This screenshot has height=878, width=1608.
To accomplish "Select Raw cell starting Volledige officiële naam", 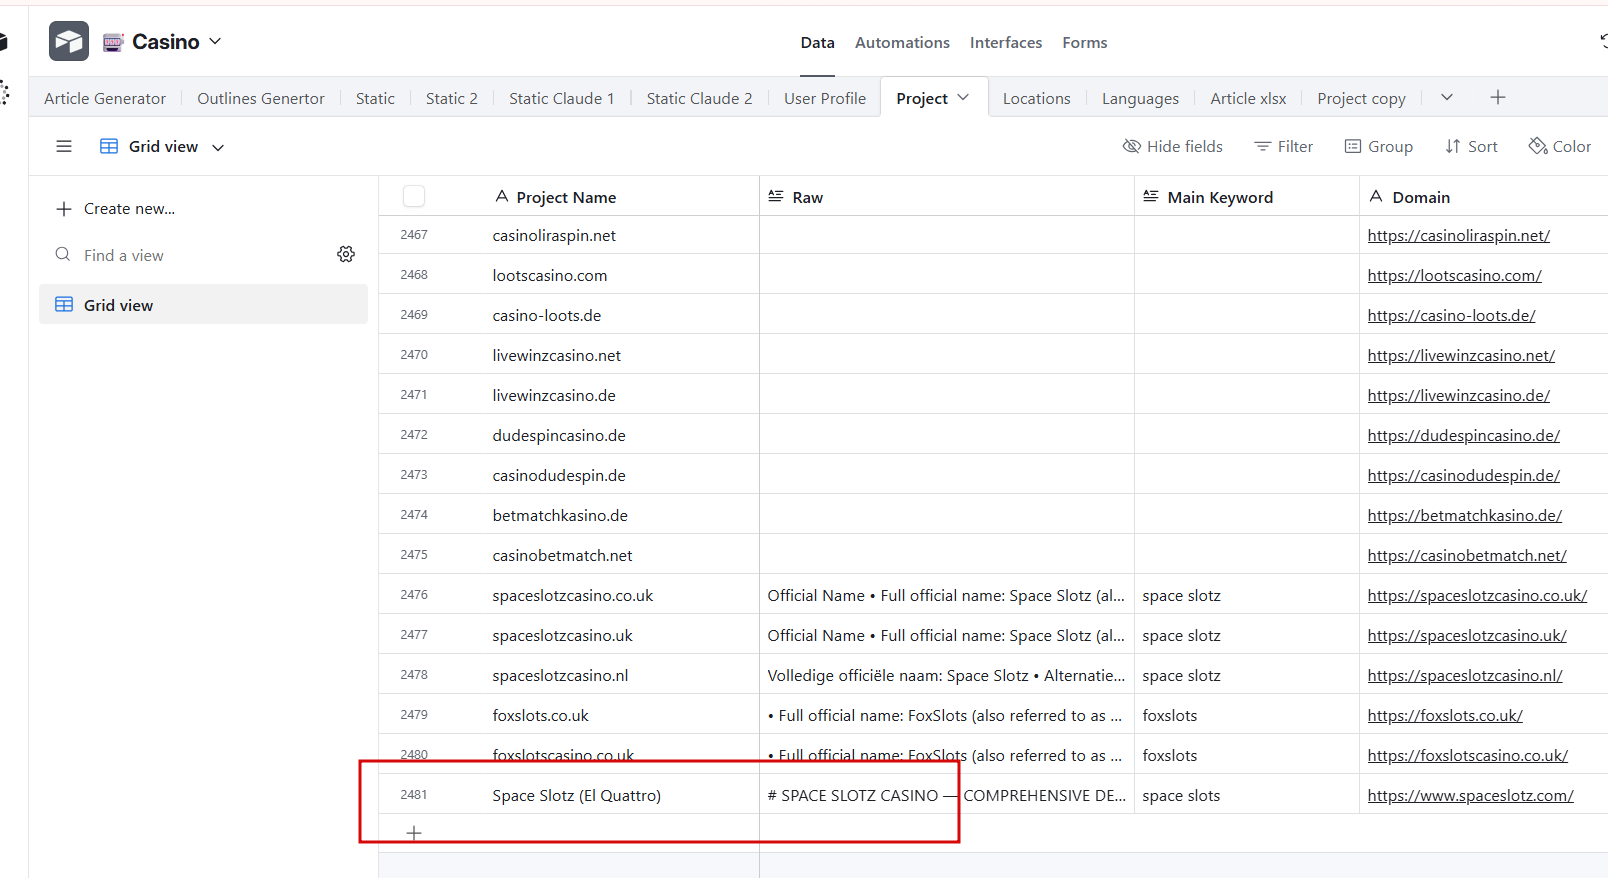I will pos(947,675).
